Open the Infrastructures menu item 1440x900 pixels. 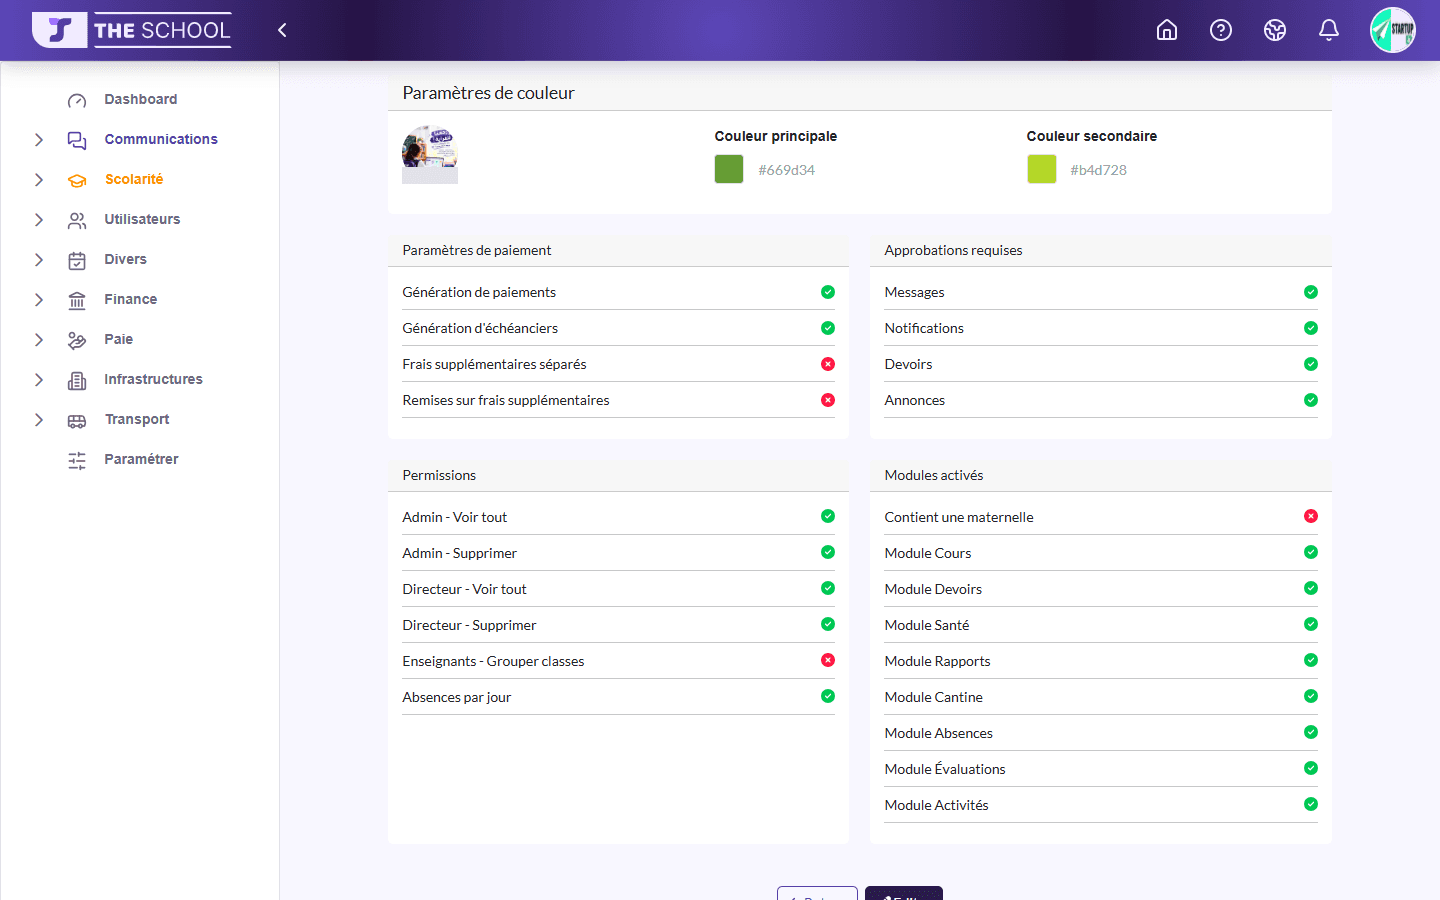click(154, 380)
